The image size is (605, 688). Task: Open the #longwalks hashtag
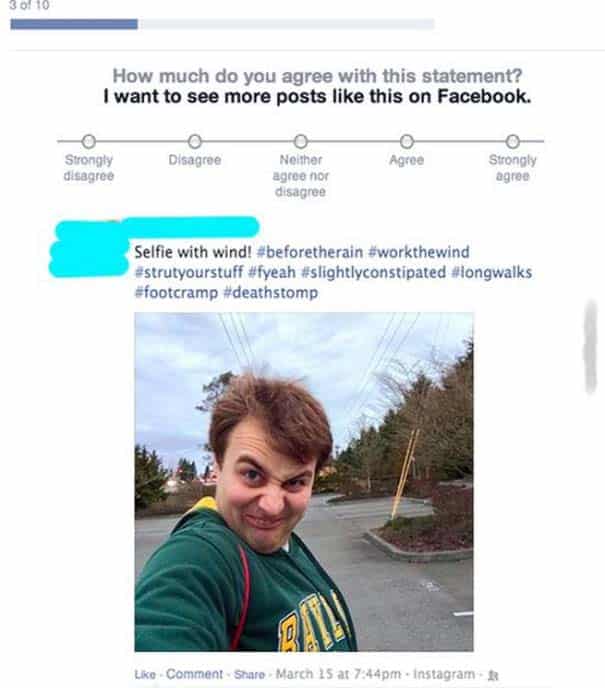point(492,272)
